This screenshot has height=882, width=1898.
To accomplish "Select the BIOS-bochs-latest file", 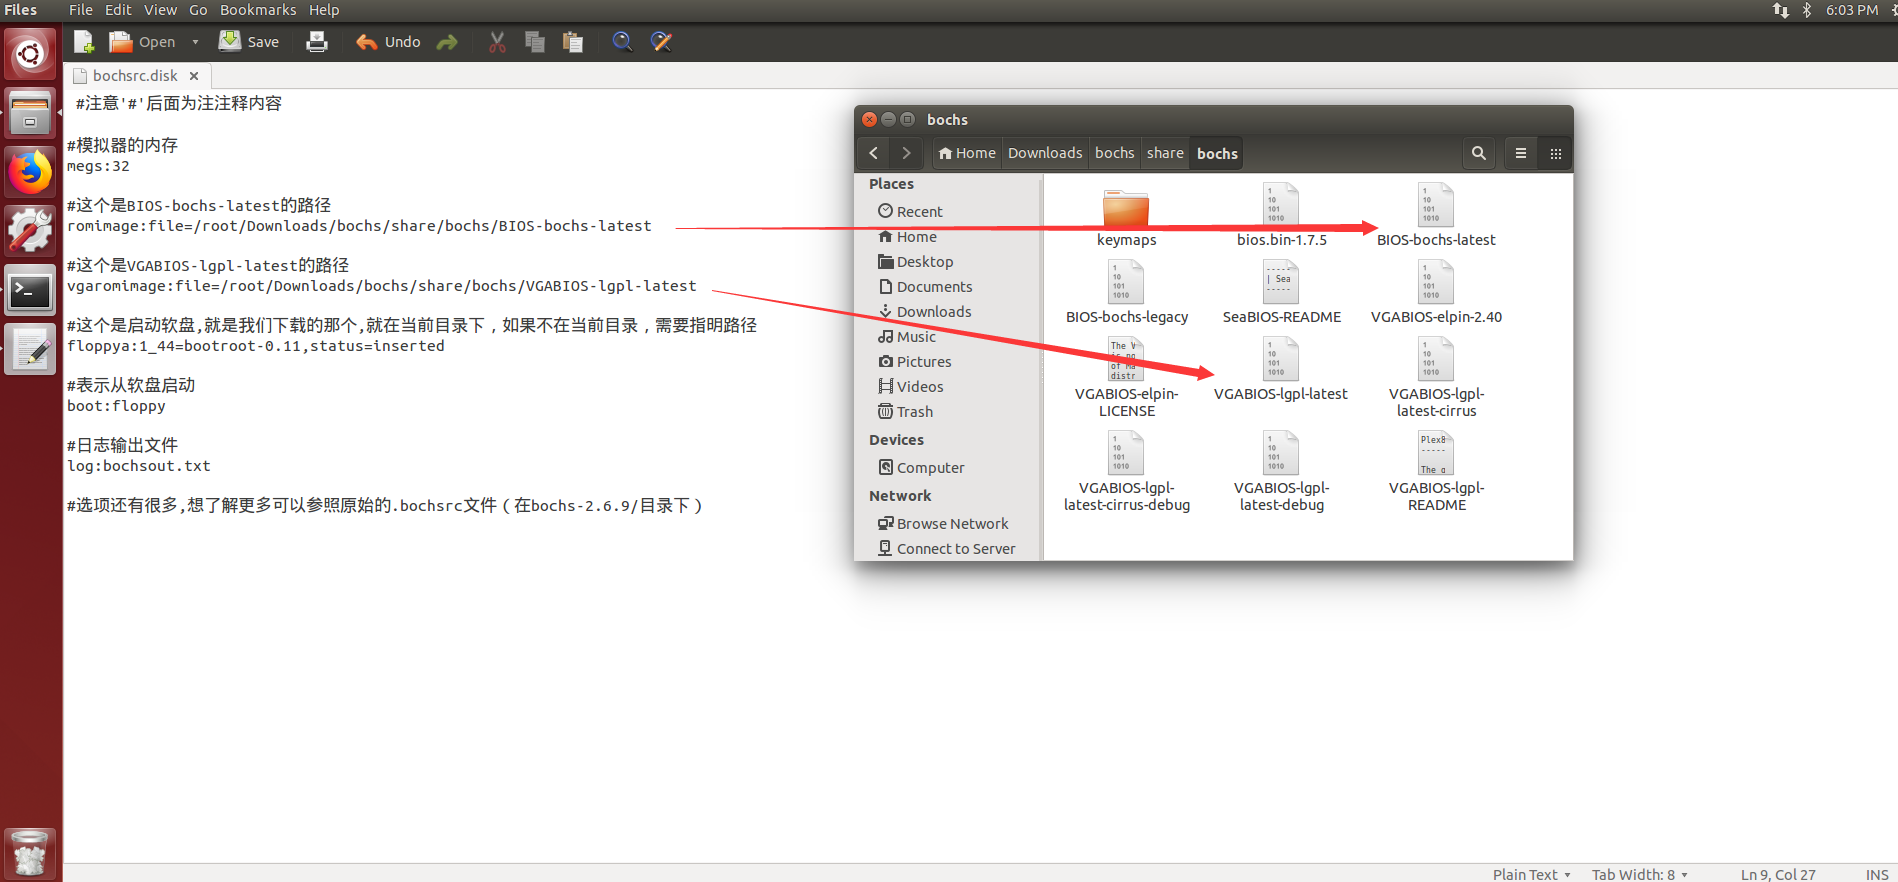I will (x=1436, y=216).
